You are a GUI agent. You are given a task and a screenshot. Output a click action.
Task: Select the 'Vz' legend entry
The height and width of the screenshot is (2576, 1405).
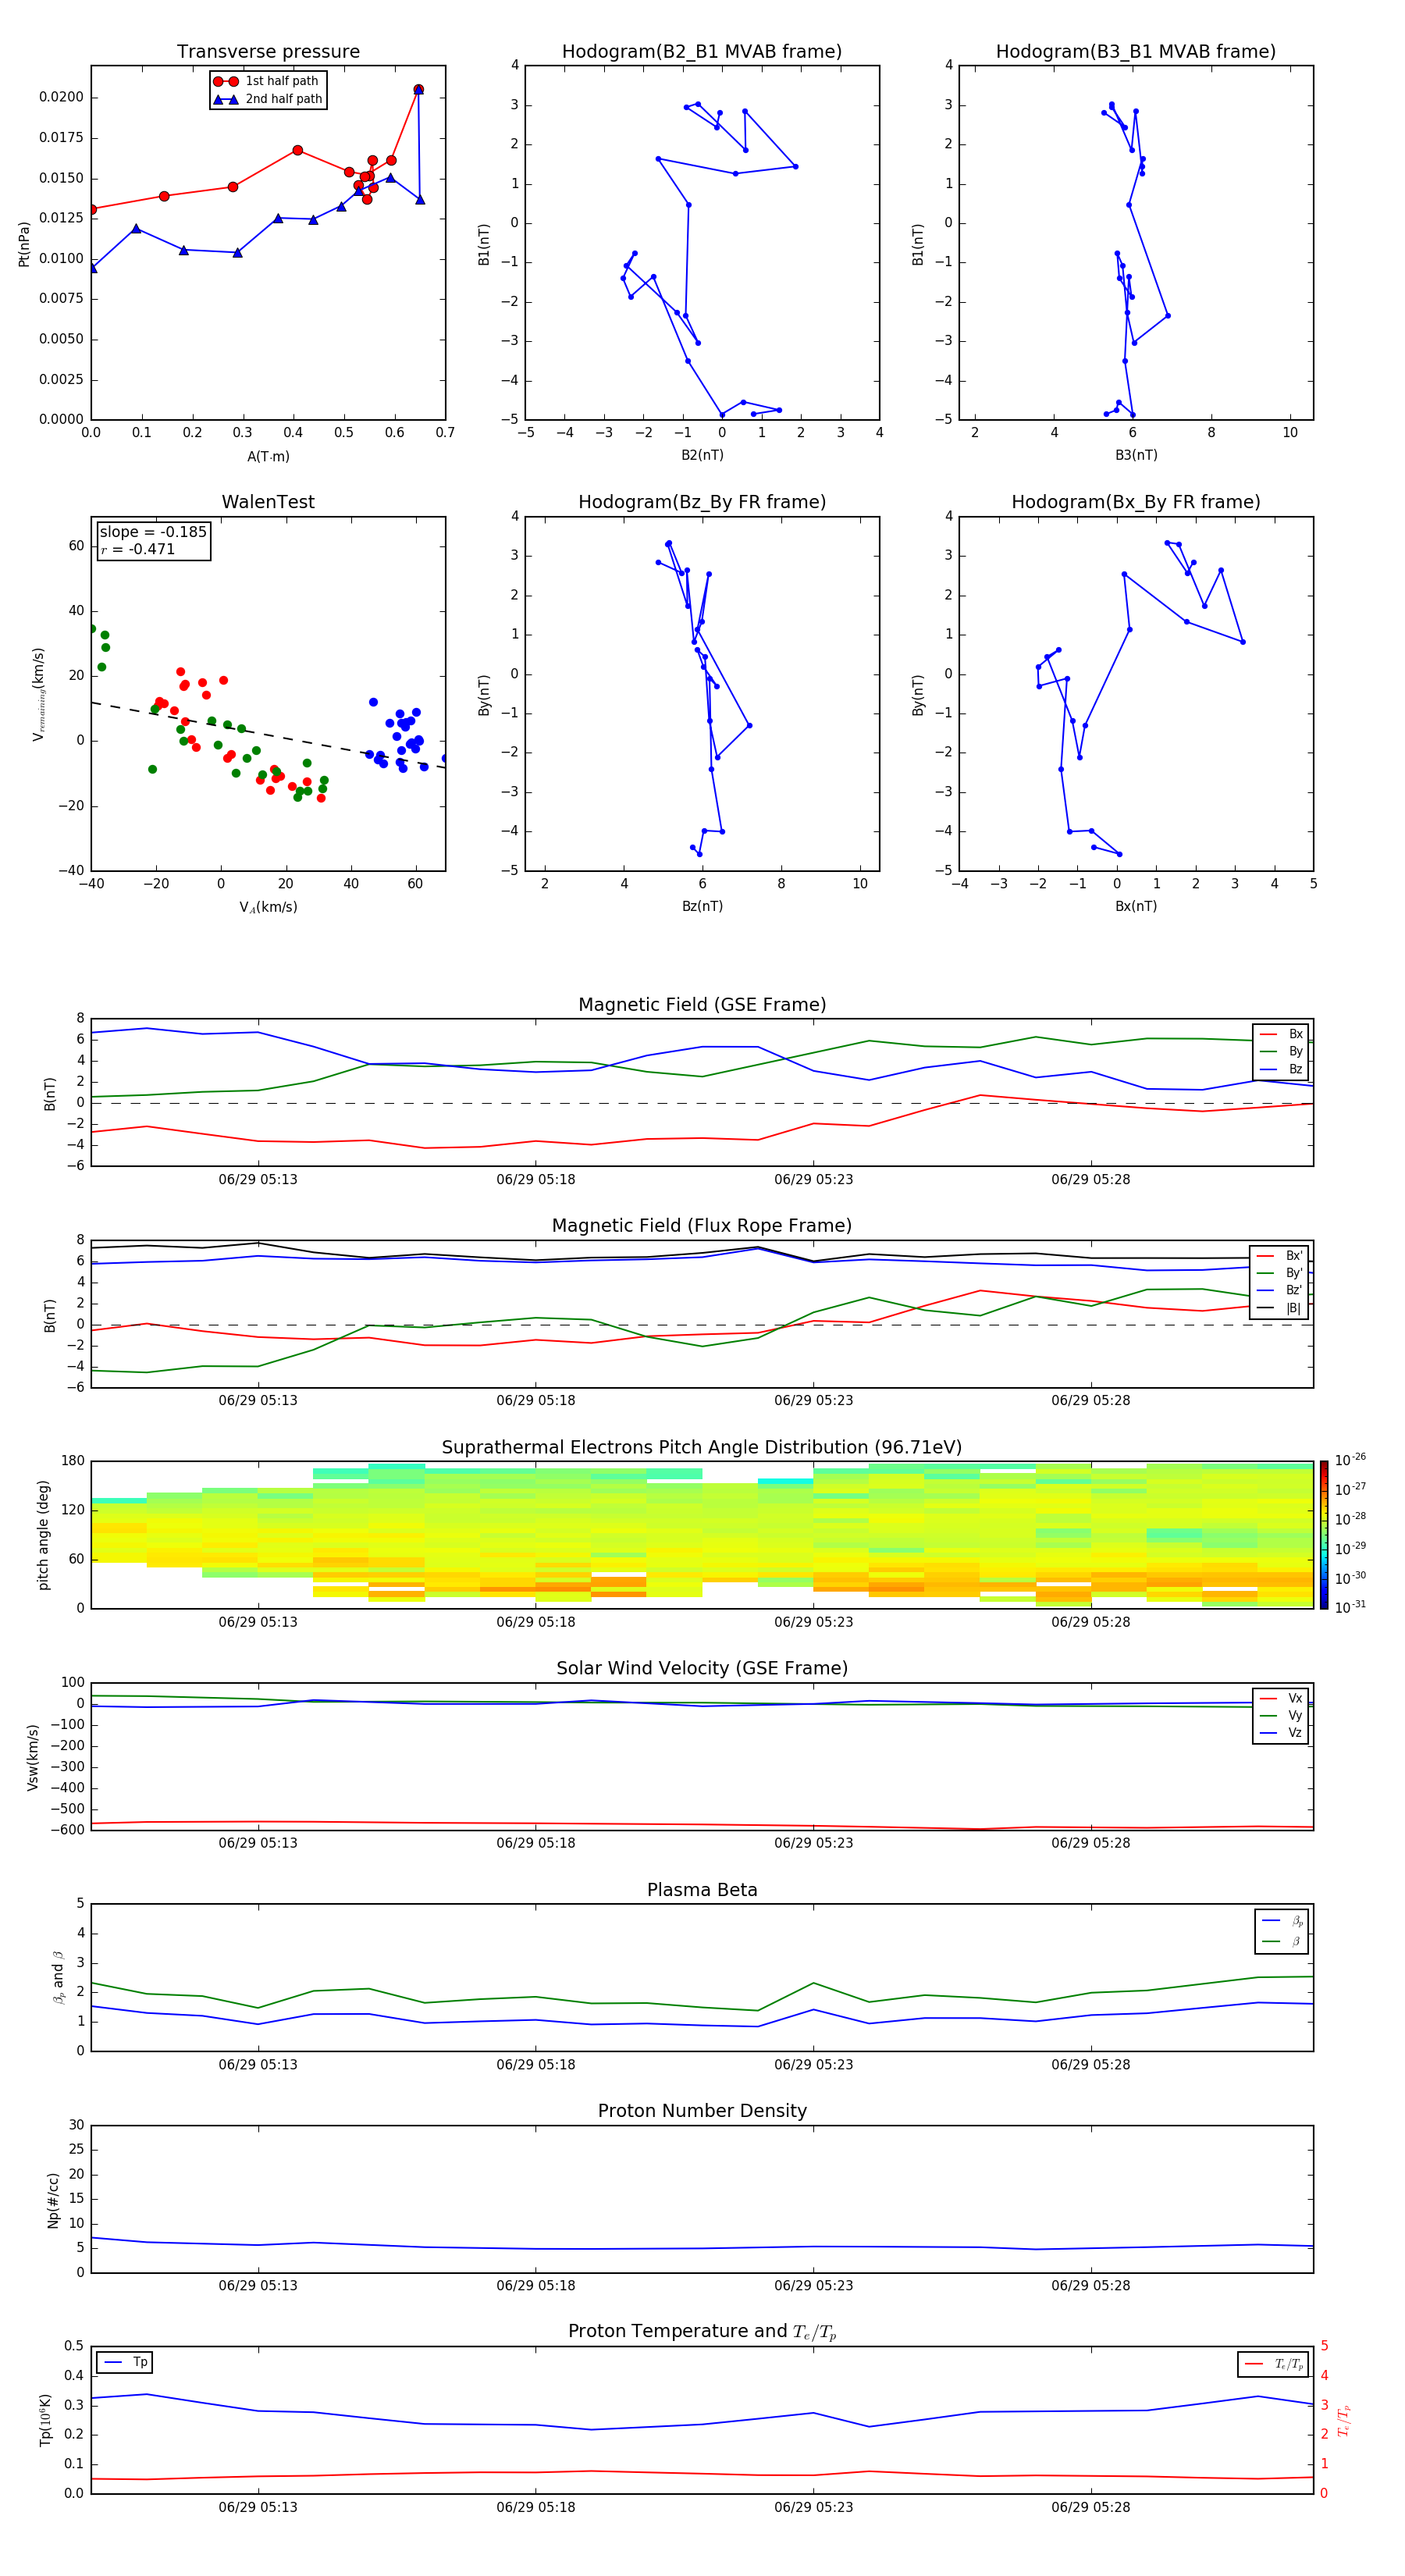[x=1281, y=1733]
